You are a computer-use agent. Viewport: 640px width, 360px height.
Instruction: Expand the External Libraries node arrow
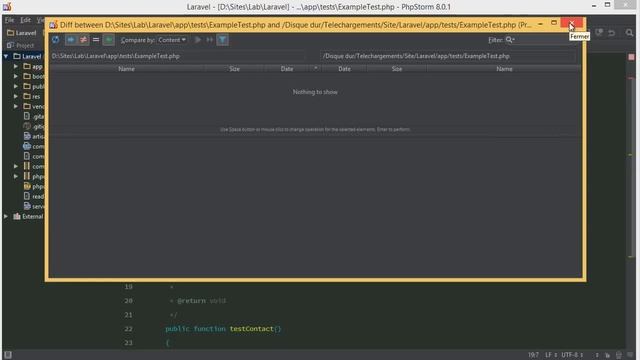tap(6, 216)
